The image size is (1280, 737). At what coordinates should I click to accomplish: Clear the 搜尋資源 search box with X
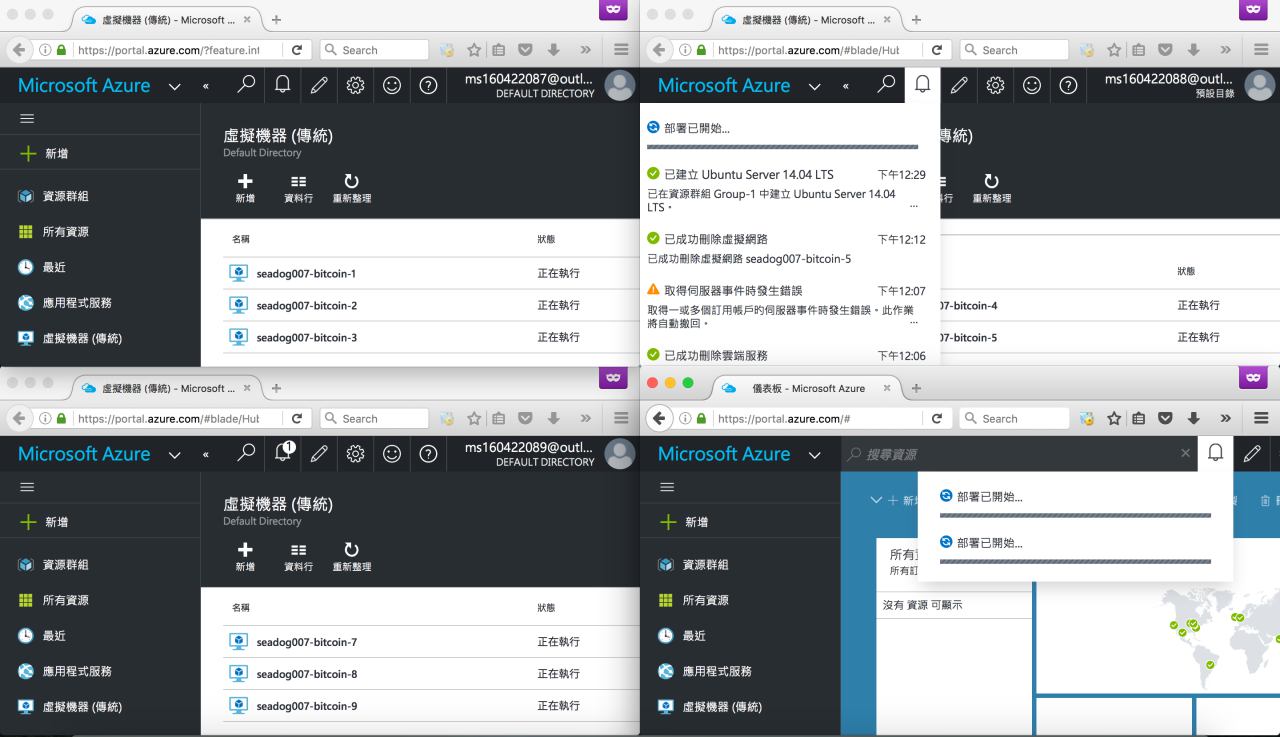tap(1186, 453)
